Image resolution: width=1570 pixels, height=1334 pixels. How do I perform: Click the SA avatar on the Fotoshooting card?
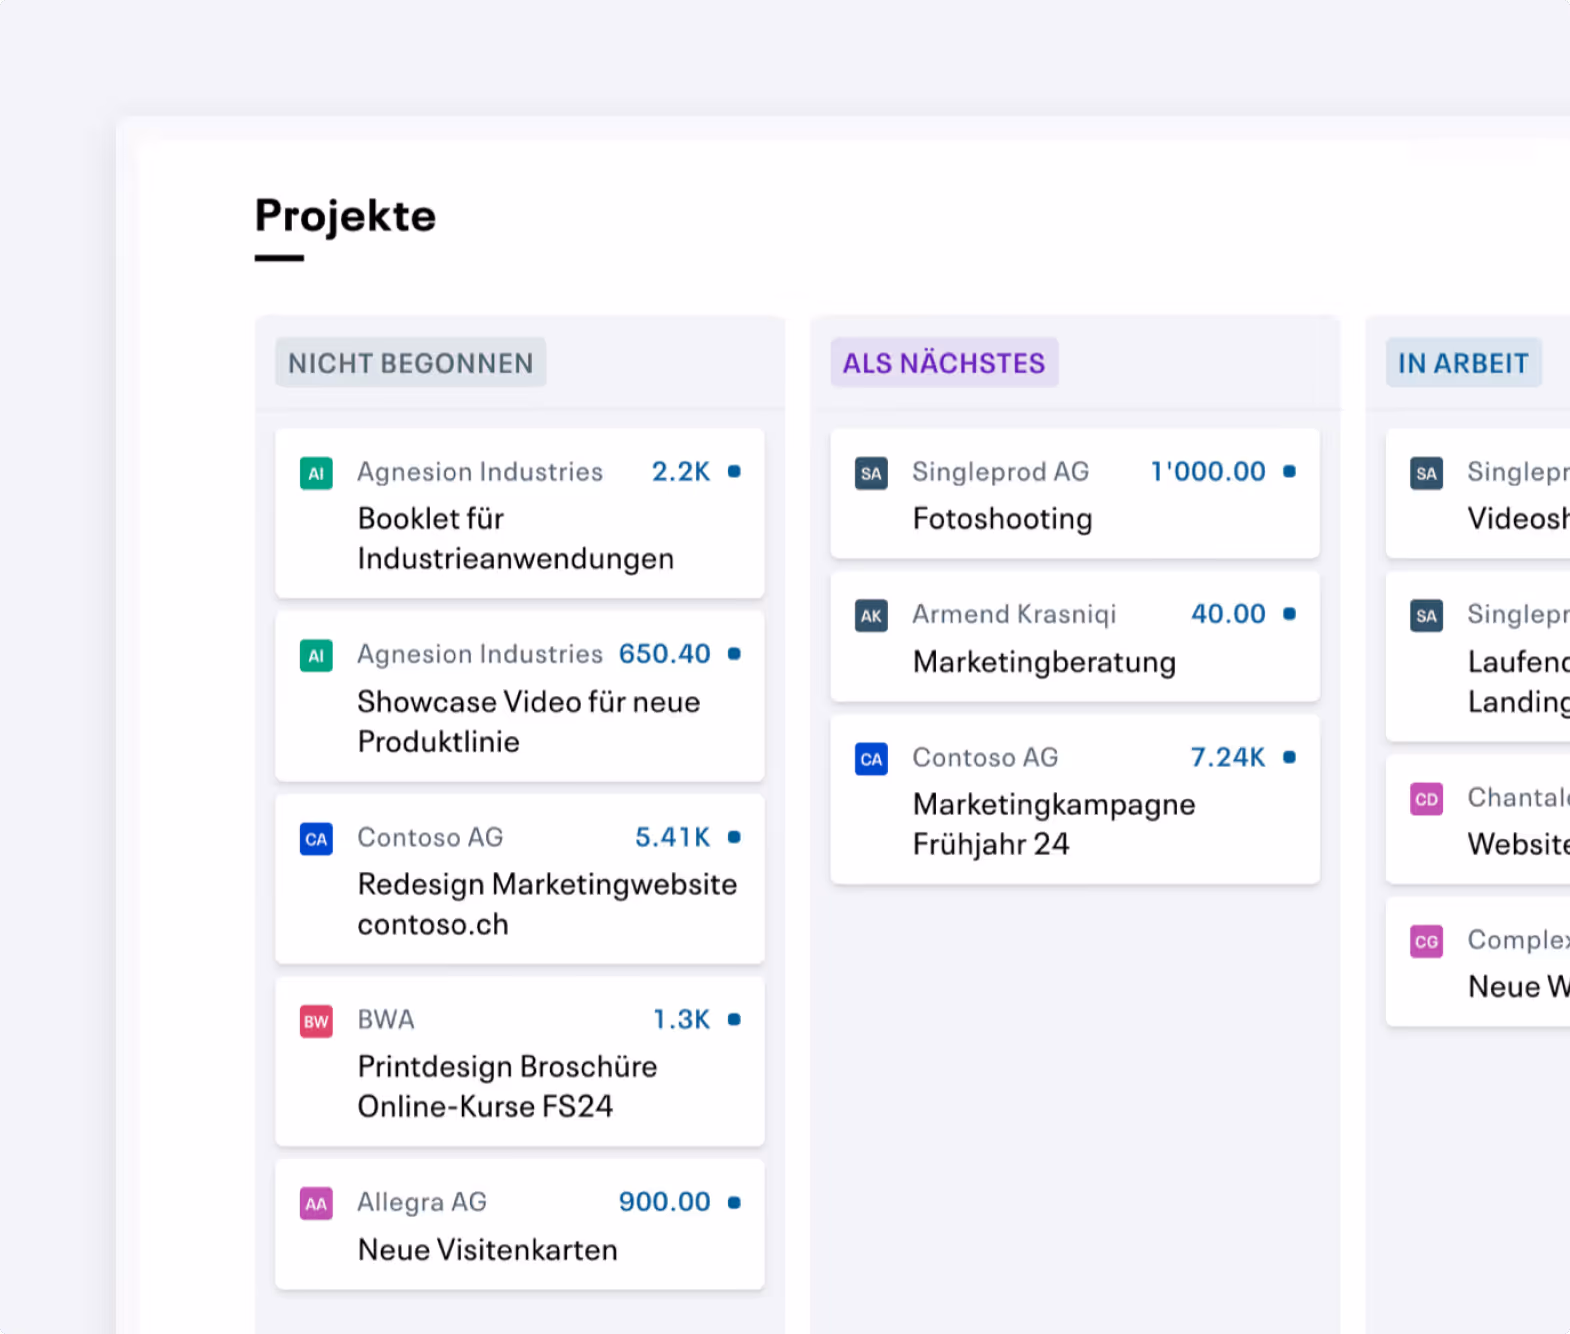click(x=871, y=473)
